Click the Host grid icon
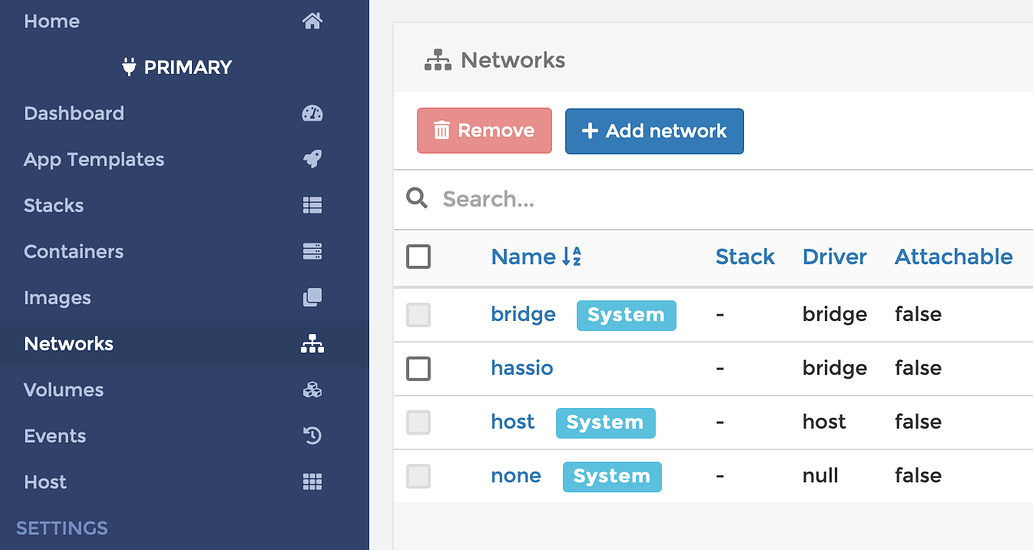This screenshot has width=1033, height=550. pos(312,482)
